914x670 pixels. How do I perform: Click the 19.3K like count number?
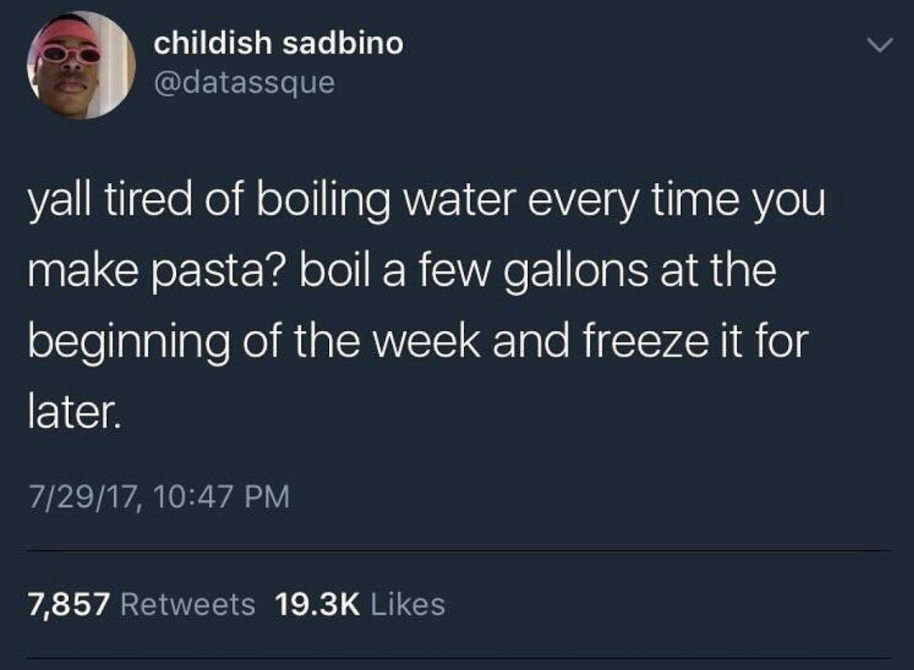click(317, 604)
